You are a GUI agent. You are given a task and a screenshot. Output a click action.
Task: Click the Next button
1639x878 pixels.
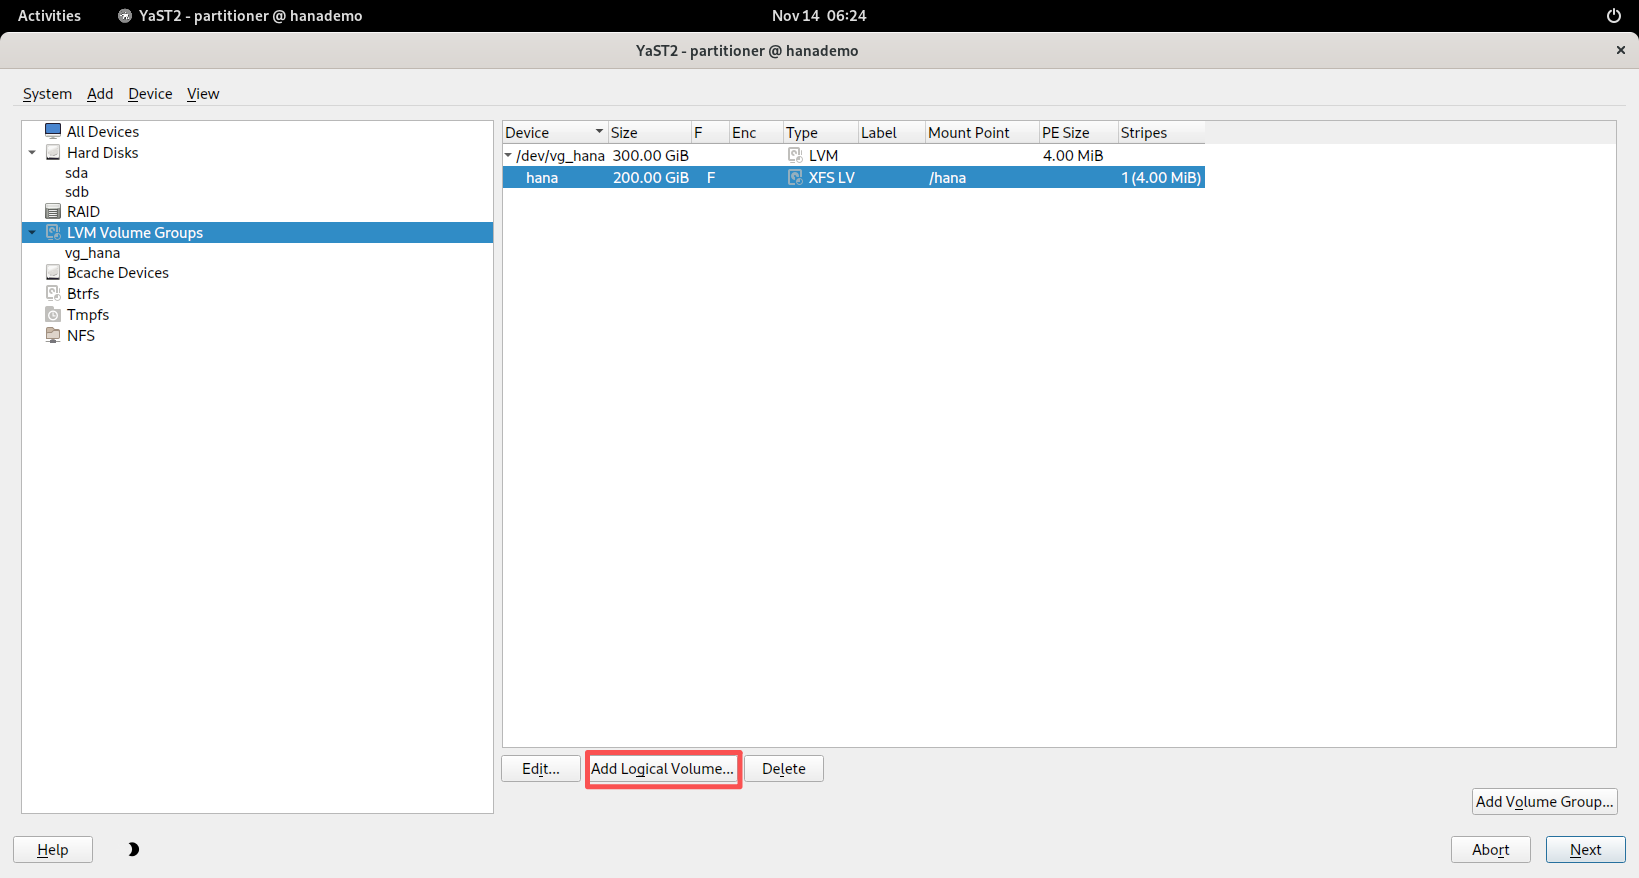coord(1586,849)
